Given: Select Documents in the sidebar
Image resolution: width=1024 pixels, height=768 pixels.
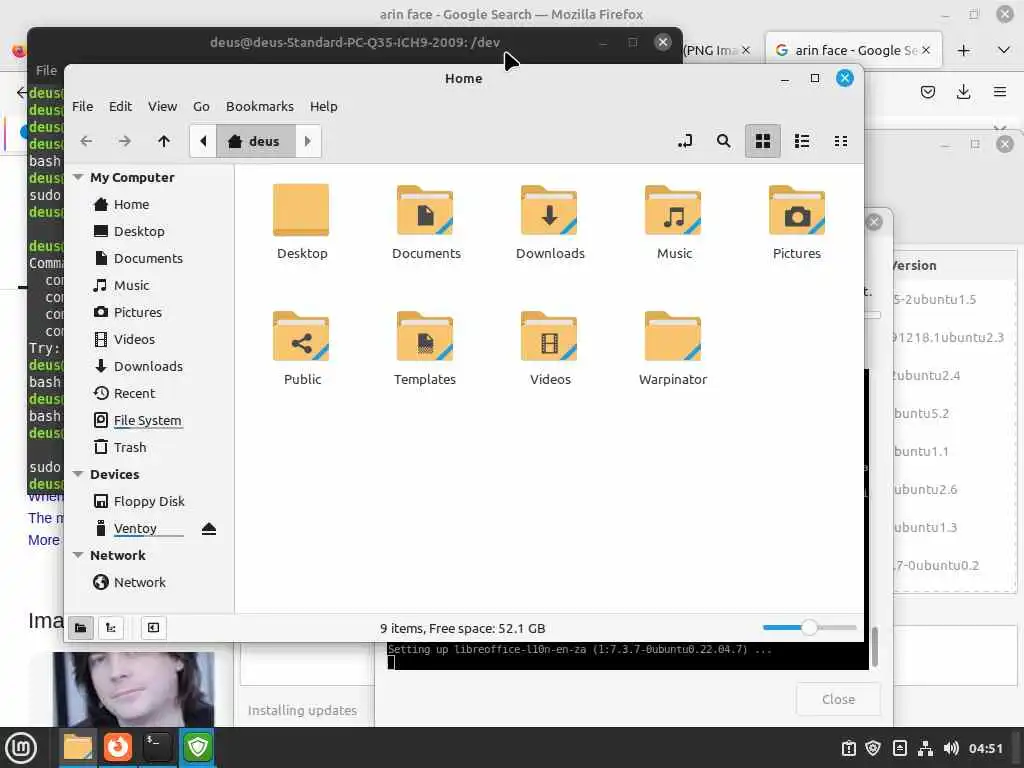Looking at the screenshot, I should (148, 259).
